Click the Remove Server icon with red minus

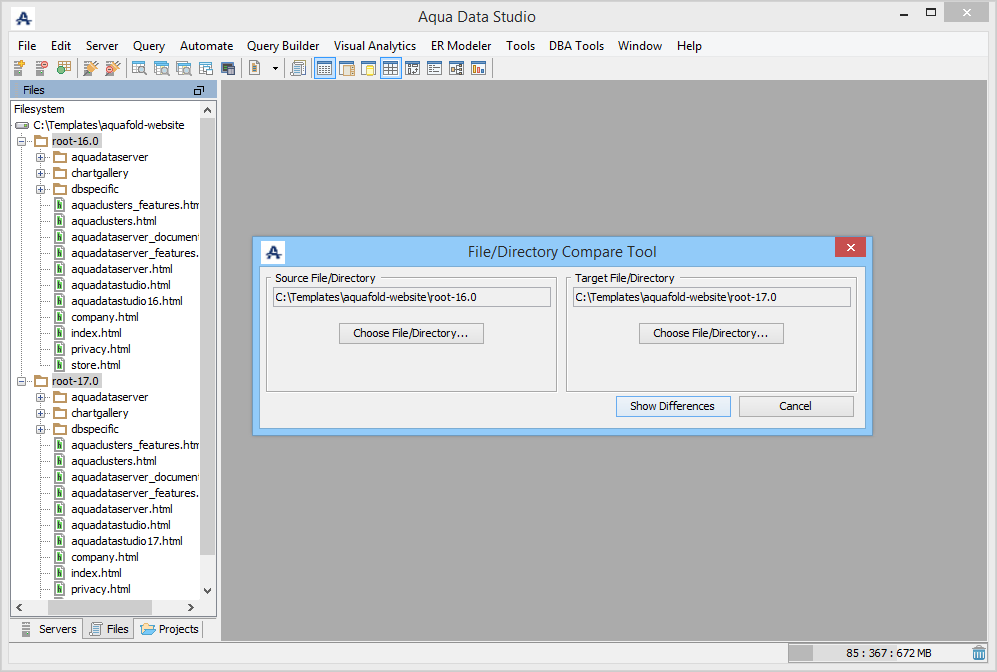pyautogui.click(x=41, y=68)
